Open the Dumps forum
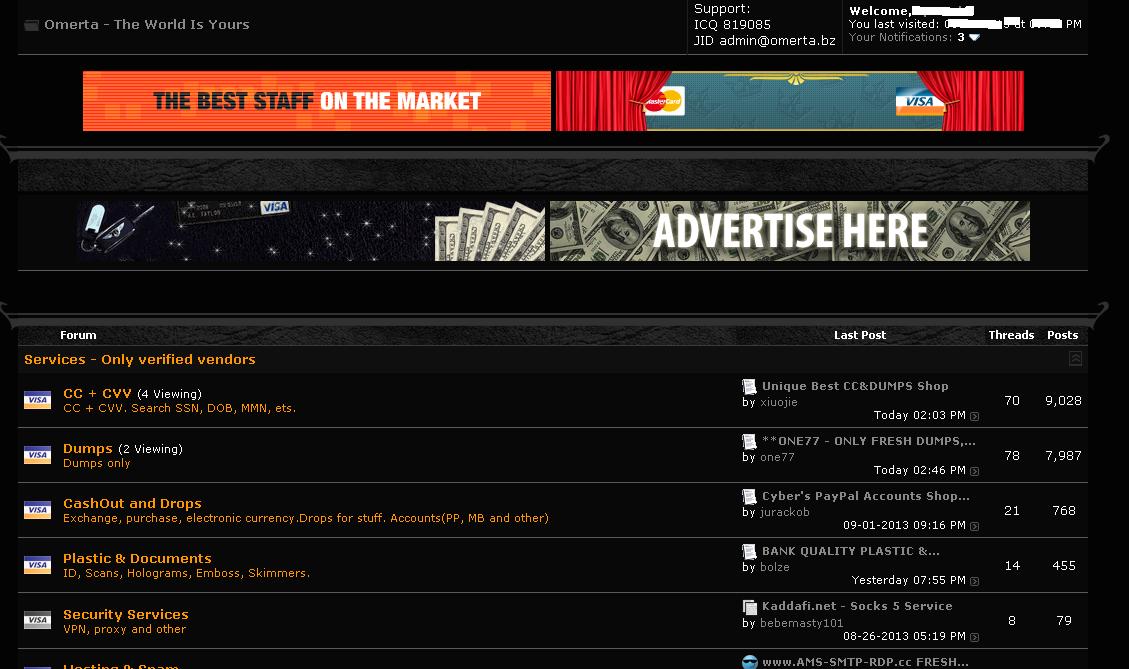The height and width of the screenshot is (669, 1129). pos(88,448)
